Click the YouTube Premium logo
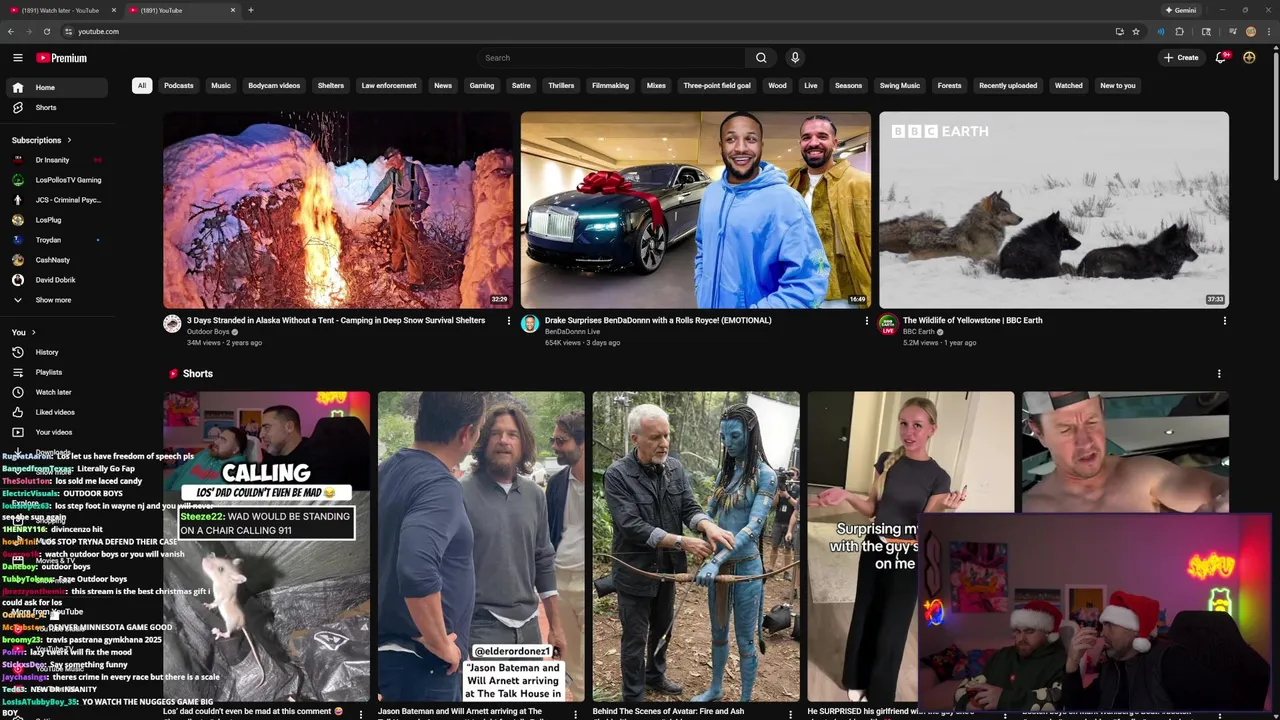The image size is (1280, 720). 62,58
